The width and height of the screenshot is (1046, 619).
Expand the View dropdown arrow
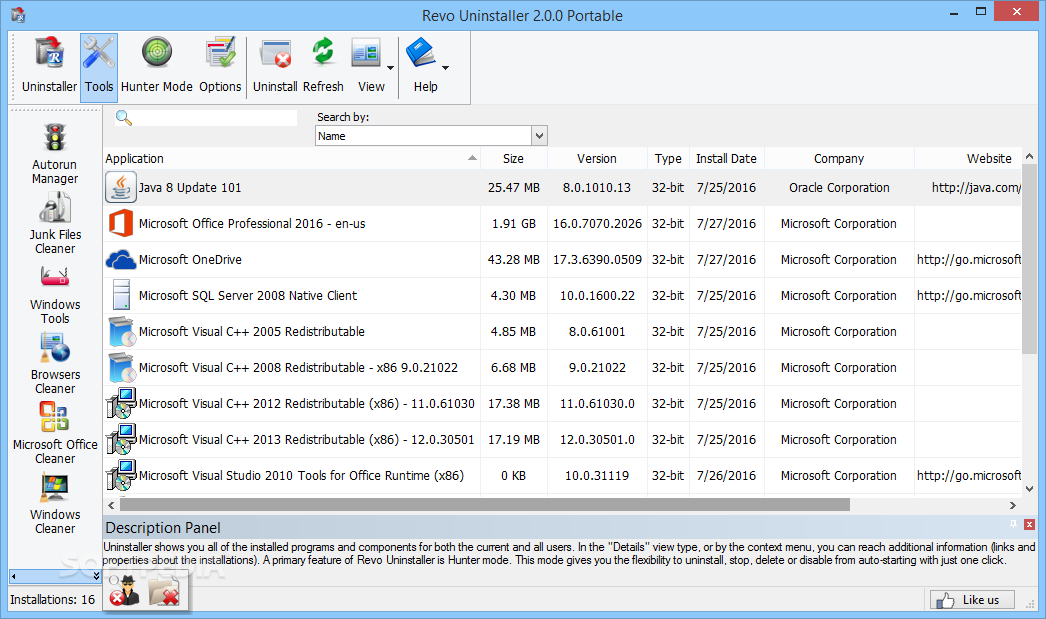[390, 67]
